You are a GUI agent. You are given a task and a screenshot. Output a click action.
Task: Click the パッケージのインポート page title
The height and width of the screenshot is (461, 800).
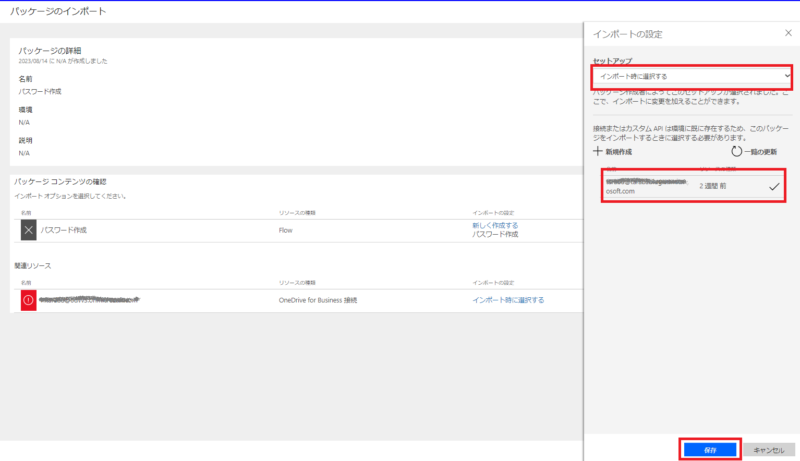click(58, 11)
